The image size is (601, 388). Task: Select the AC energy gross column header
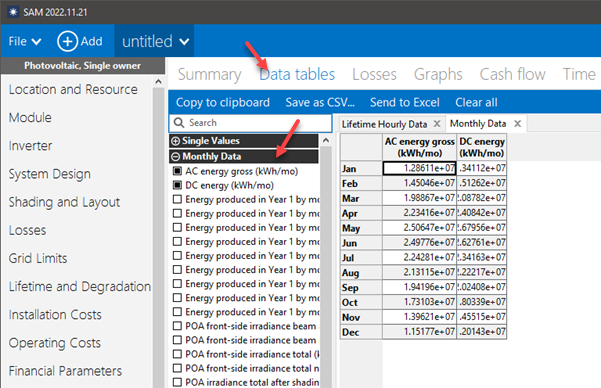420,147
